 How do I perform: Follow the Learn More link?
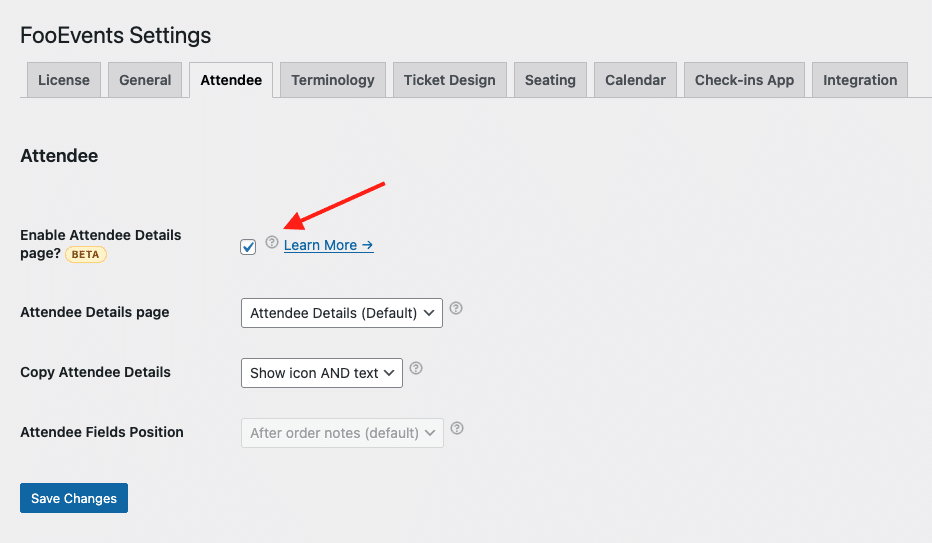(329, 245)
